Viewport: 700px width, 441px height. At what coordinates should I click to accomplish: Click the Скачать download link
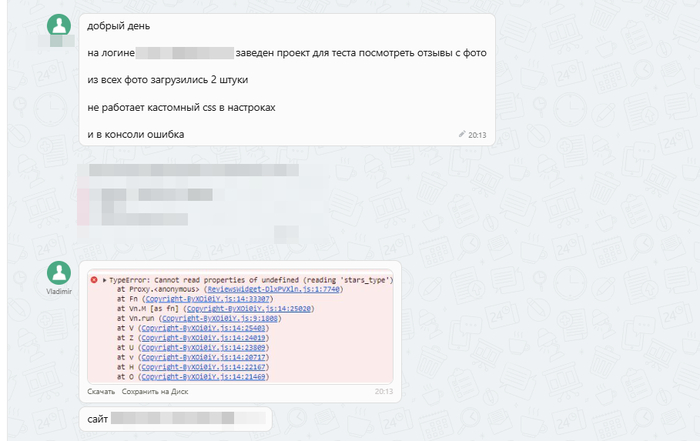101,391
